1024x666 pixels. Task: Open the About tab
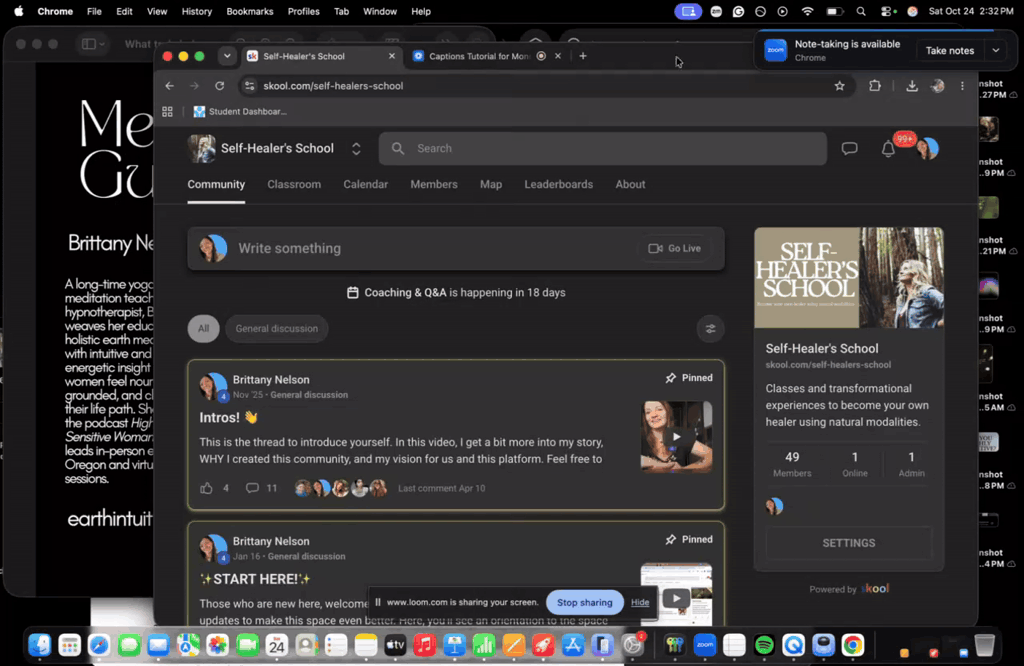[x=630, y=185]
